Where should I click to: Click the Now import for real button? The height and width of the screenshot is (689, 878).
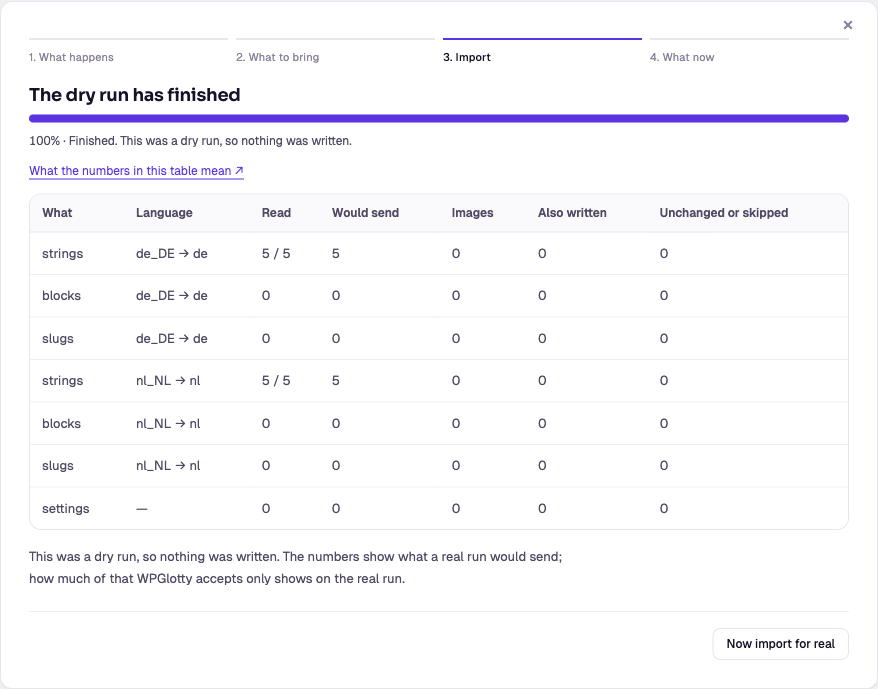(781, 644)
